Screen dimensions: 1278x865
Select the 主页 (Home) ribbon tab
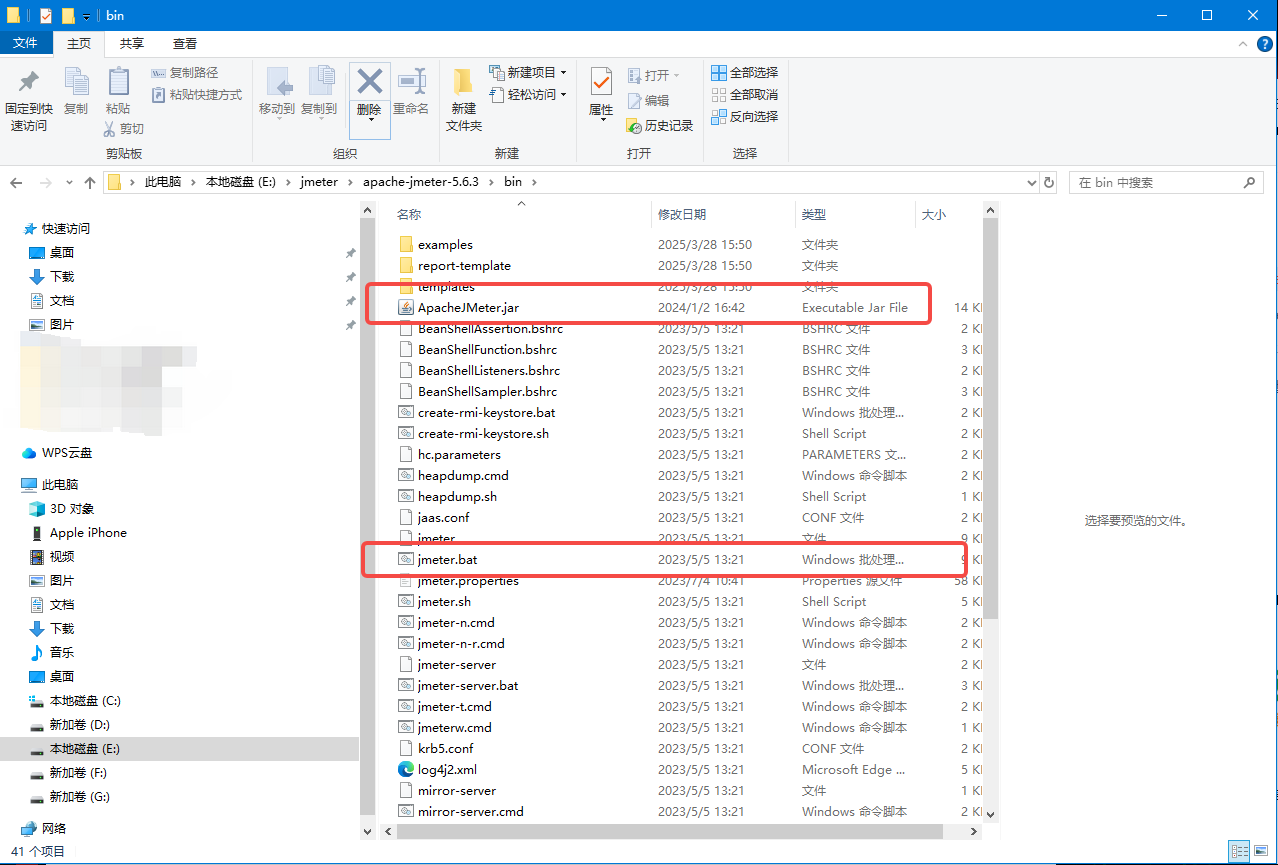point(79,44)
